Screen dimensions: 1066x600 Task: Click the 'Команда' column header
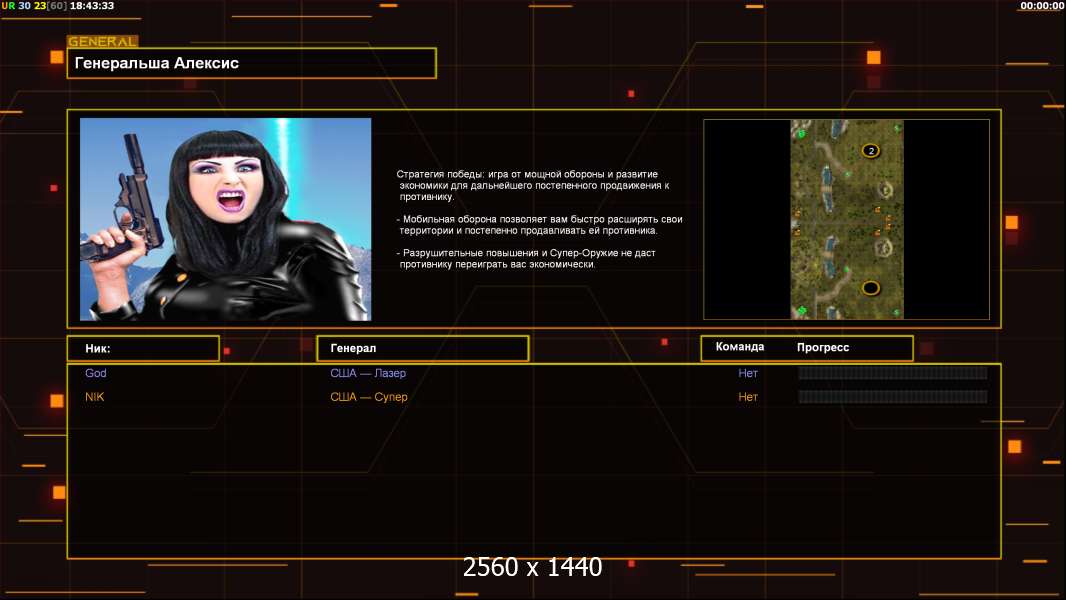coord(740,347)
